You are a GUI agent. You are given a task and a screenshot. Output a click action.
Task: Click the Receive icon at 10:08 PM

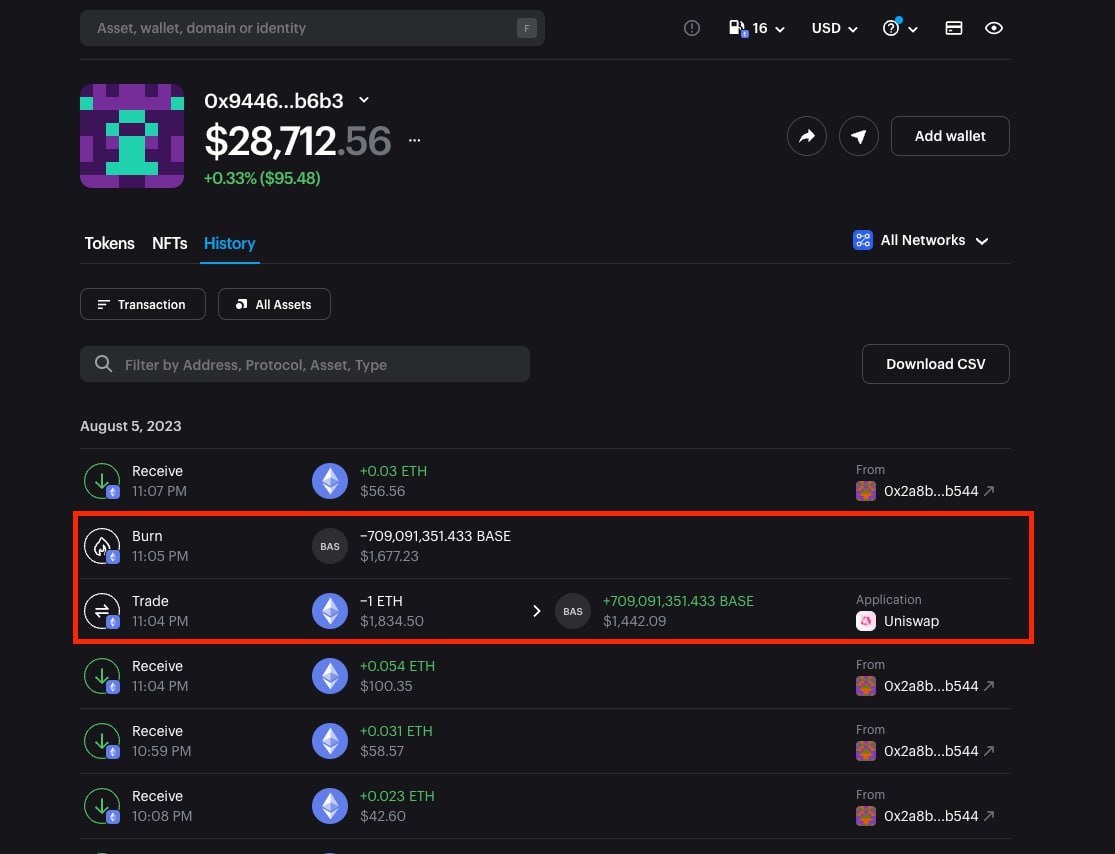coord(102,806)
